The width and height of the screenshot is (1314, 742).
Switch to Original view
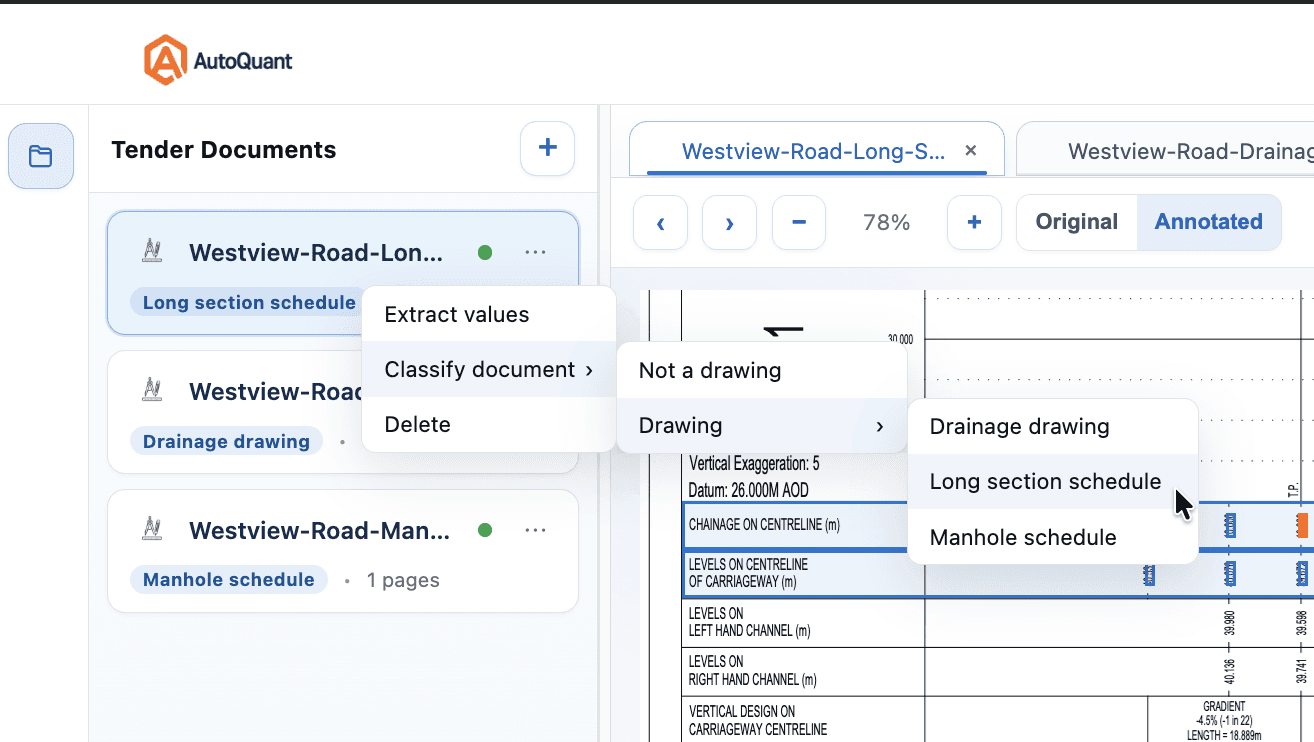point(1077,222)
